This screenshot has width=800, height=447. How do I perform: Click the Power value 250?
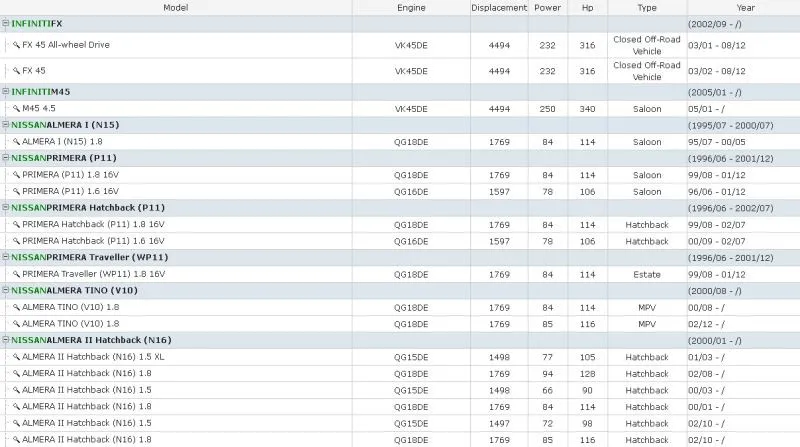click(x=547, y=109)
